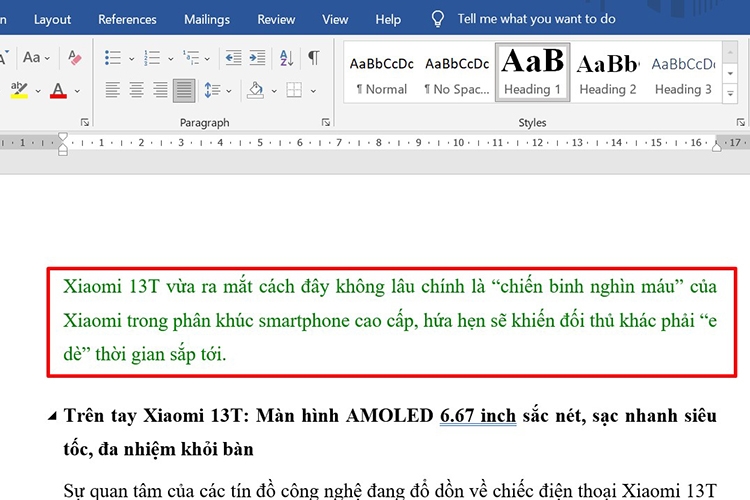Viewport: 750px width, 500px height.
Task: Click the first line indent marker on ruler
Action: click(x=63, y=136)
